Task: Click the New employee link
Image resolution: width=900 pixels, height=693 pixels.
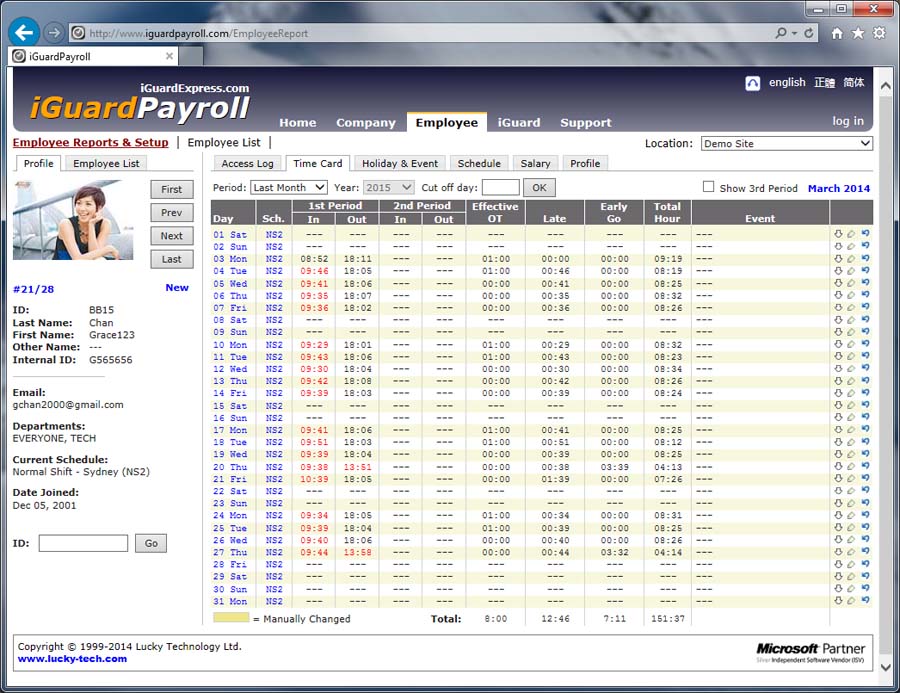Action: (x=177, y=288)
